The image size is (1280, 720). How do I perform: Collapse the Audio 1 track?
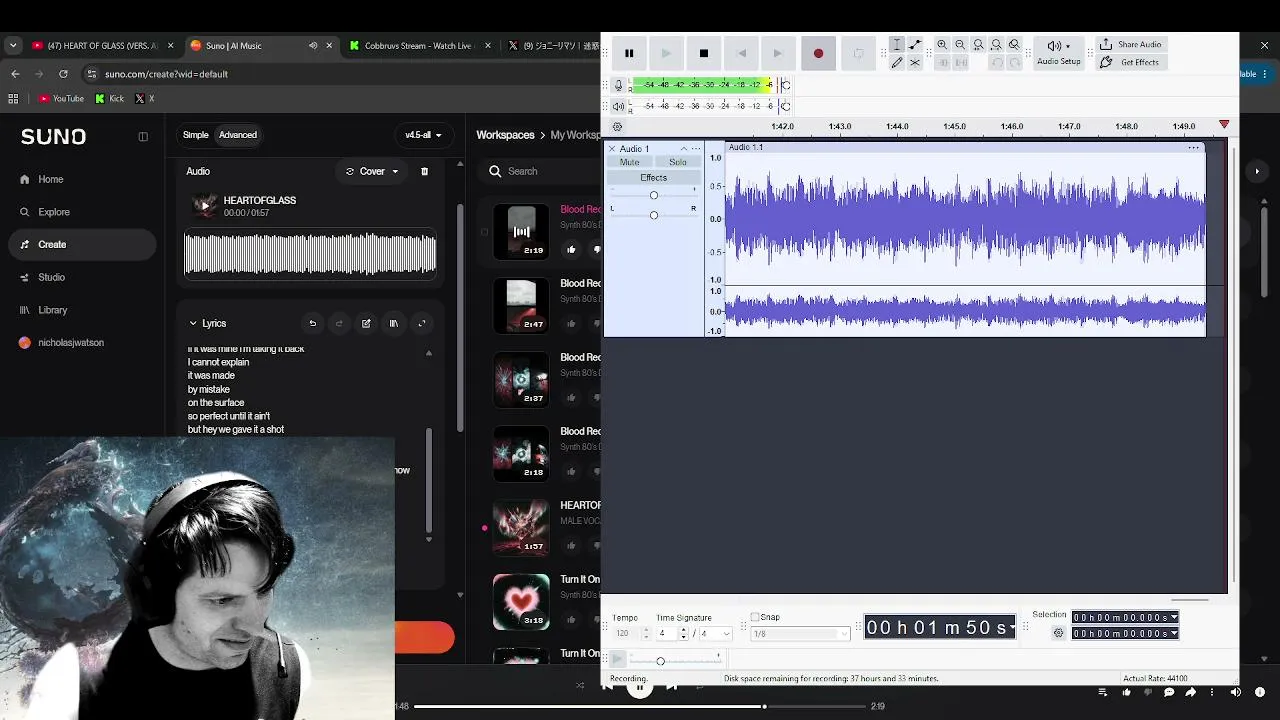click(x=684, y=149)
